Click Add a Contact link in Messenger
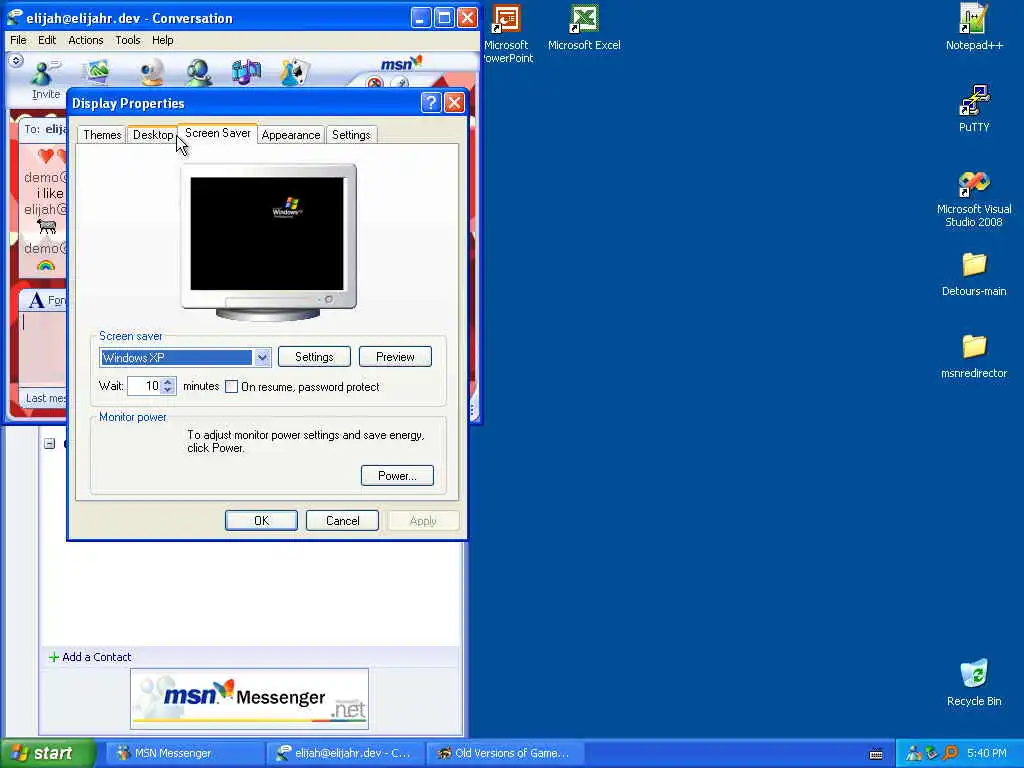 (x=90, y=657)
